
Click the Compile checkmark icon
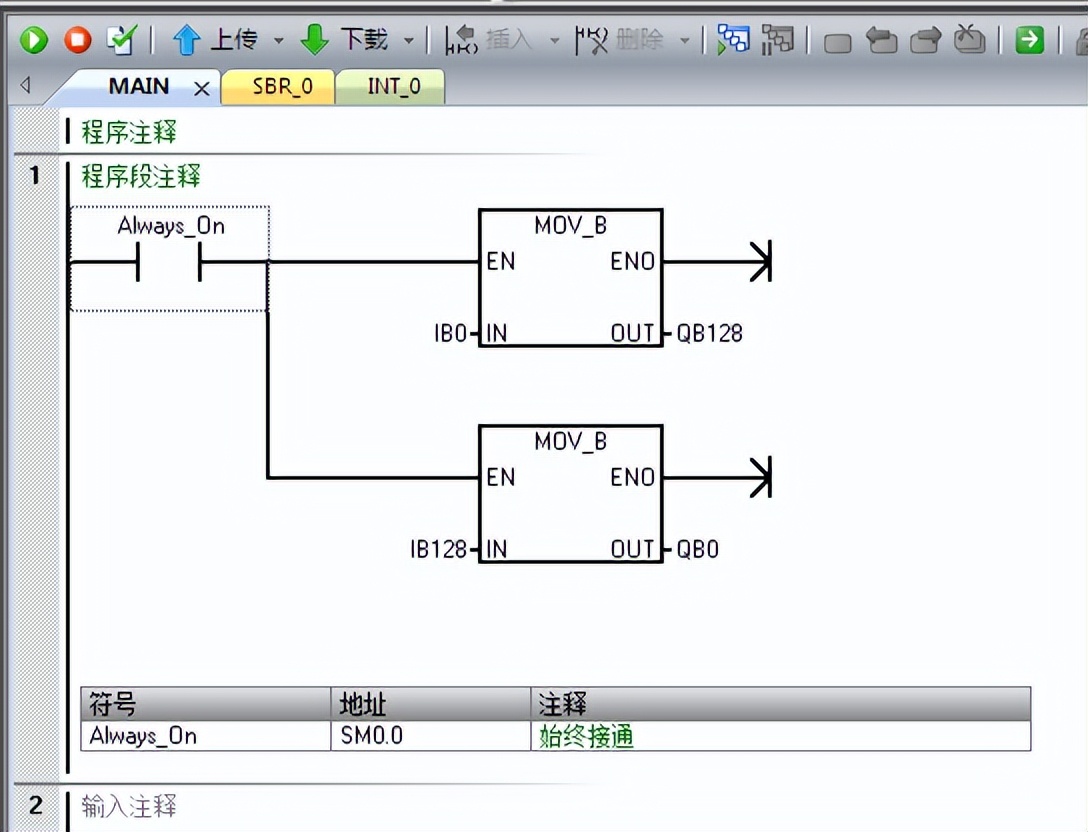(x=121, y=40)
